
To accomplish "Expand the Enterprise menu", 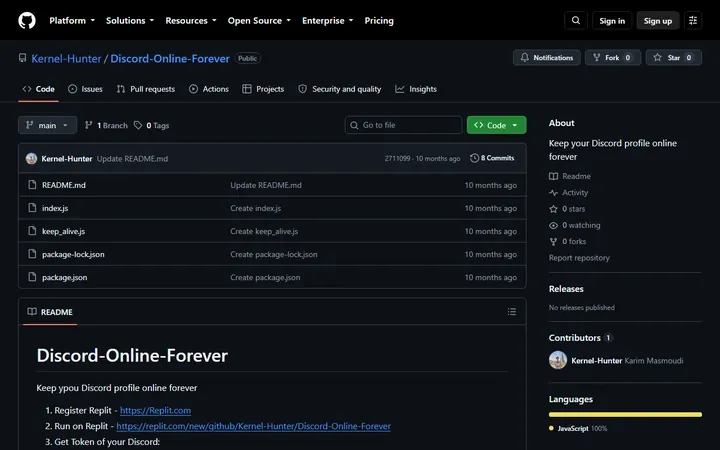I will click(327, 21).
